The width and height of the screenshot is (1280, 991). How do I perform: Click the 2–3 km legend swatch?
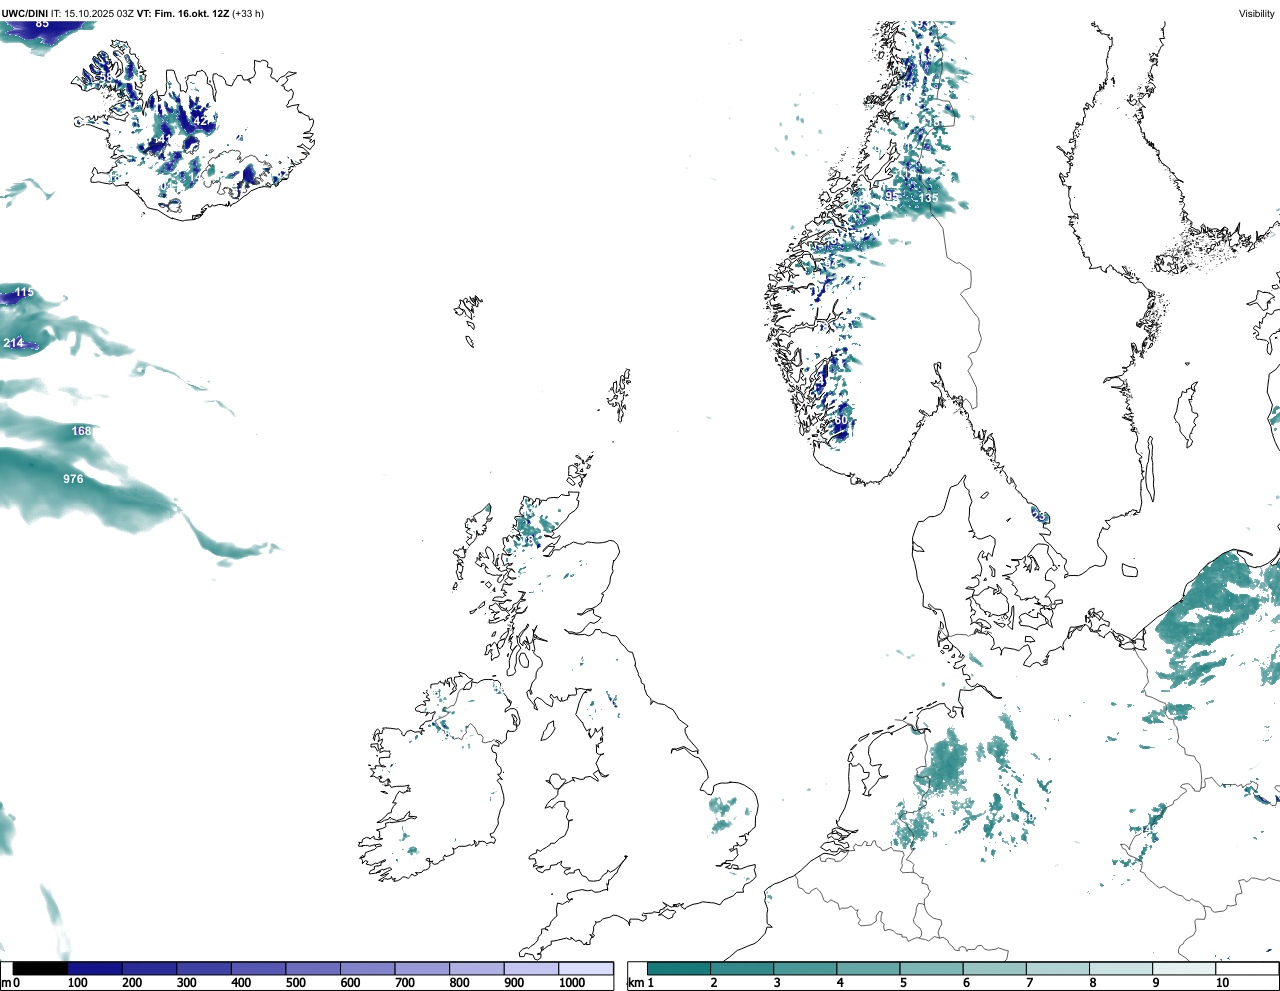tap(741, 968)
